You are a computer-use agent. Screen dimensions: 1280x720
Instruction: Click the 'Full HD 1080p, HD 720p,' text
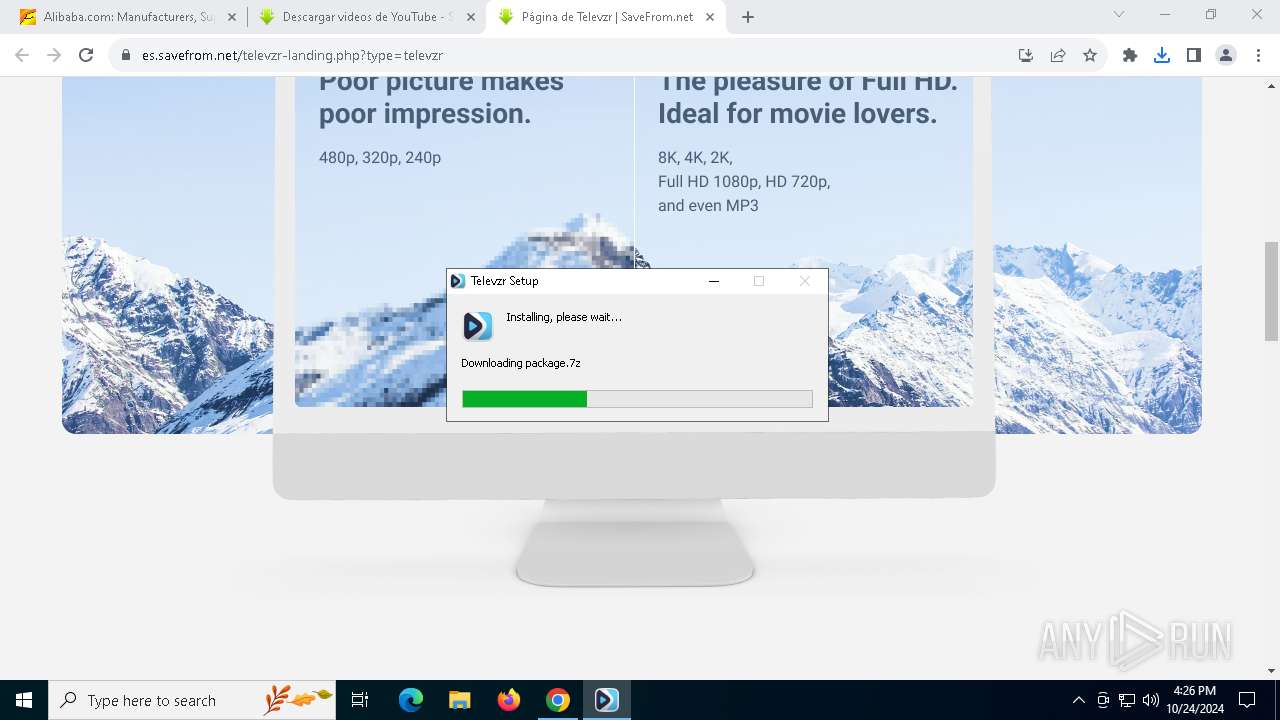point(744,182)
